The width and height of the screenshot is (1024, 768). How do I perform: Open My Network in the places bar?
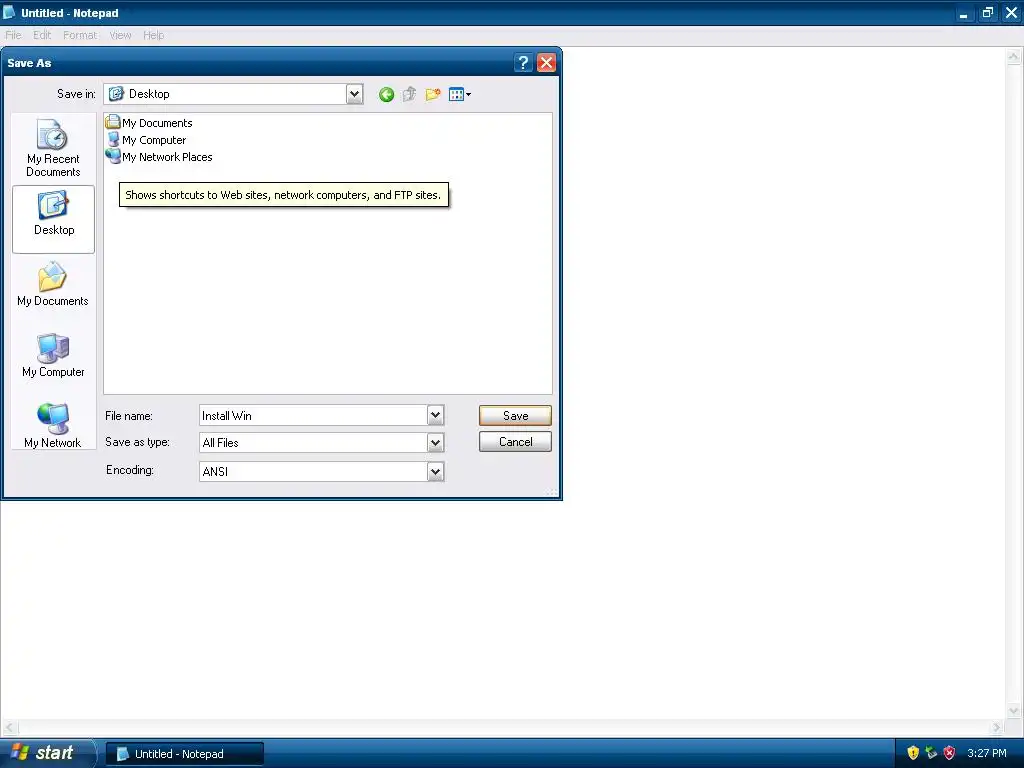[x=53, y=426]
